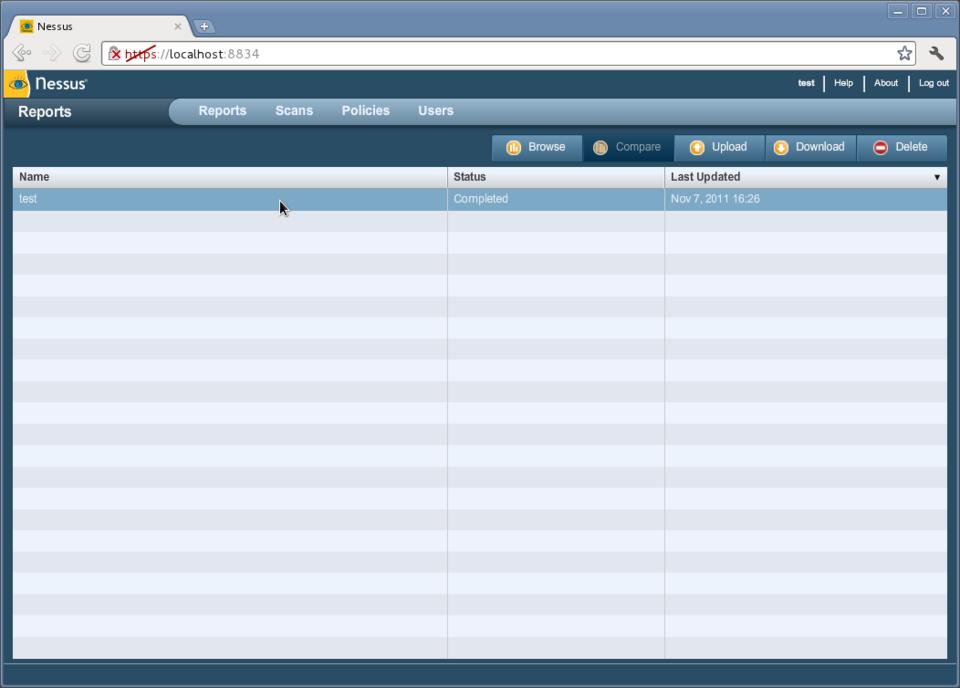The image size is (960, 688).
Task: Sort reports by Status column header
Action: pos(470,177)
